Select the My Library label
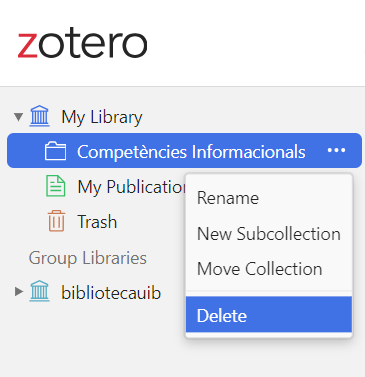The width and height of the screenshot is (365, 377). (x=102, y=117)
